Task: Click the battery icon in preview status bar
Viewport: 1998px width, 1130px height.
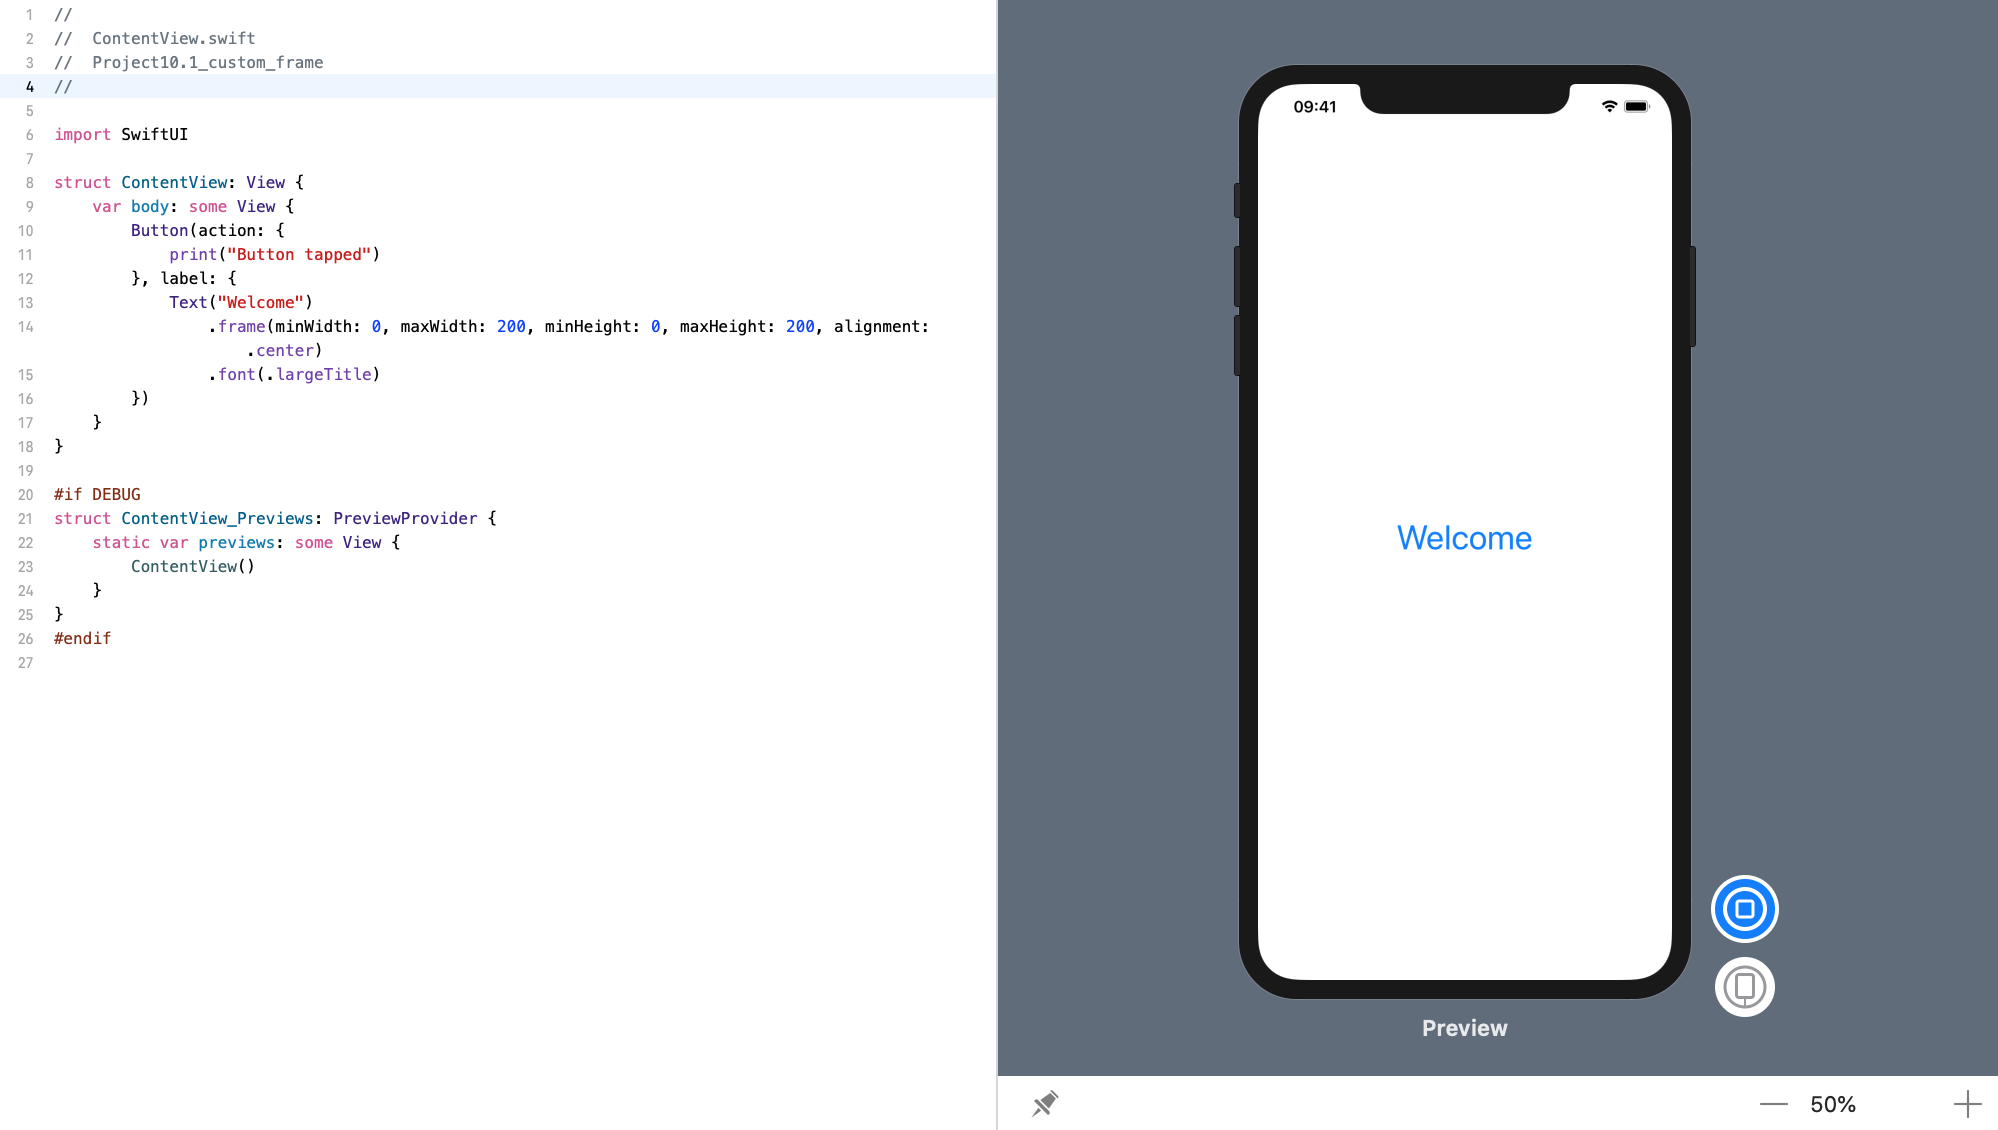Action: click(1637, 106)
